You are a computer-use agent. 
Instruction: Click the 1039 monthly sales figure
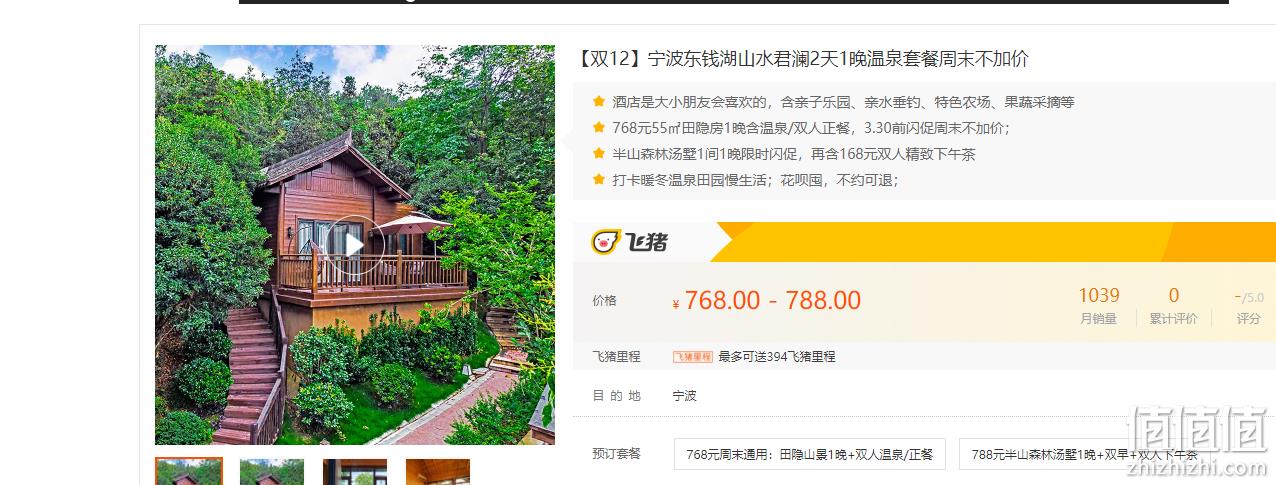(x=1099, y=295)
